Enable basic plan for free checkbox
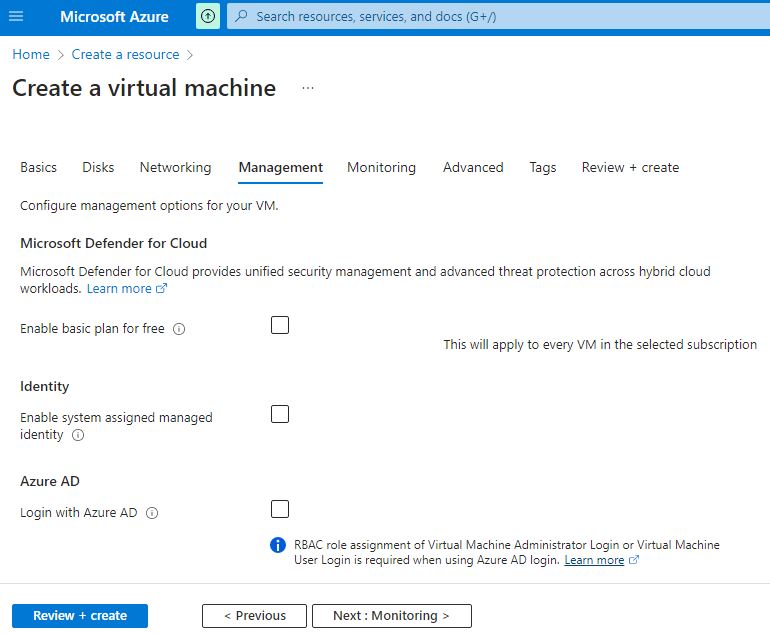The width and height of the screenshot is (770, 634). click(x=280, y=325)
